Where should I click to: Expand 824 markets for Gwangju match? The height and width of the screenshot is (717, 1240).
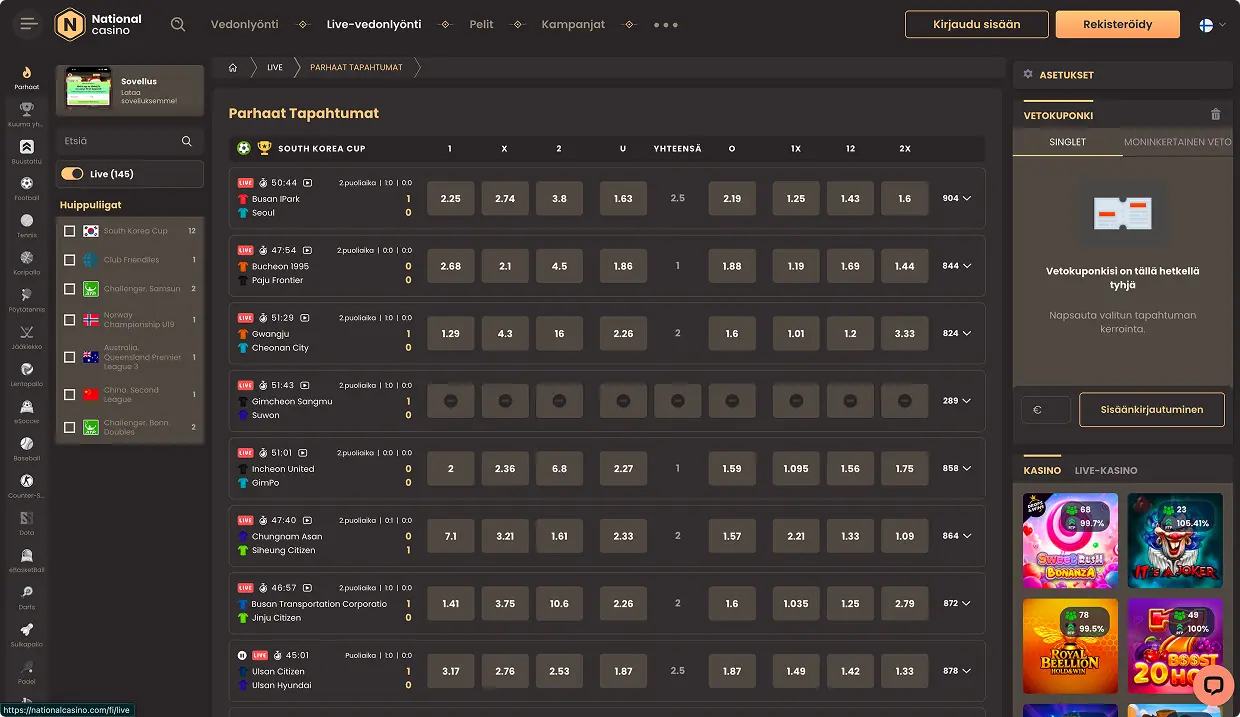pos(957,333)
